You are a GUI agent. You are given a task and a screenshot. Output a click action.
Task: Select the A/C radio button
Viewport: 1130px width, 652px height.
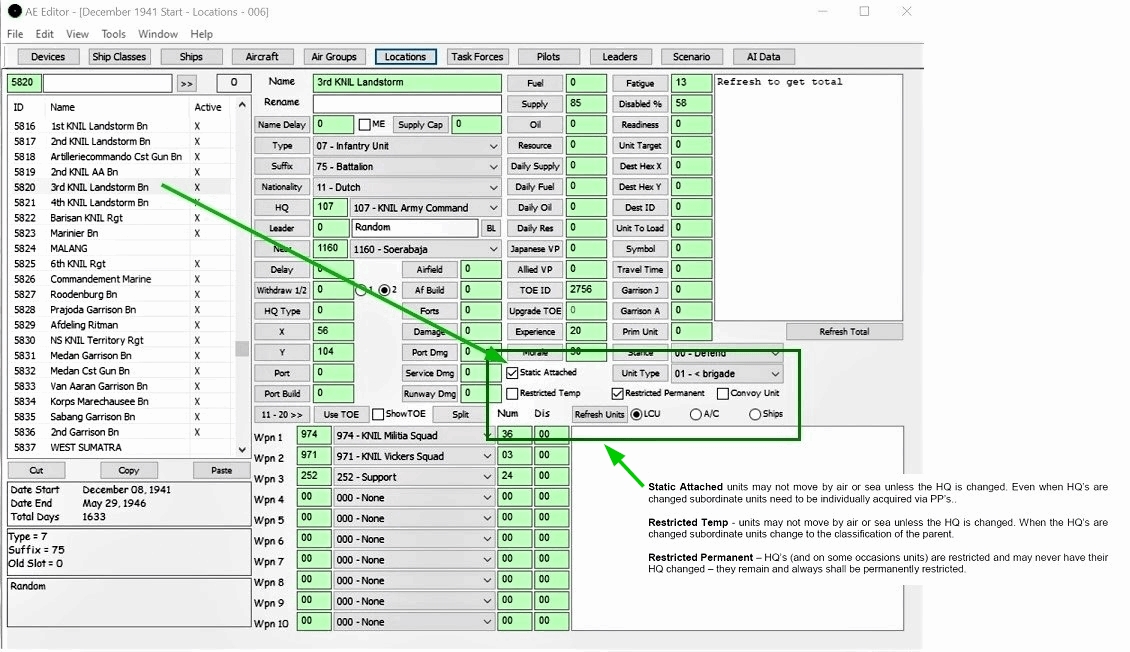click(x=695, y=414)
